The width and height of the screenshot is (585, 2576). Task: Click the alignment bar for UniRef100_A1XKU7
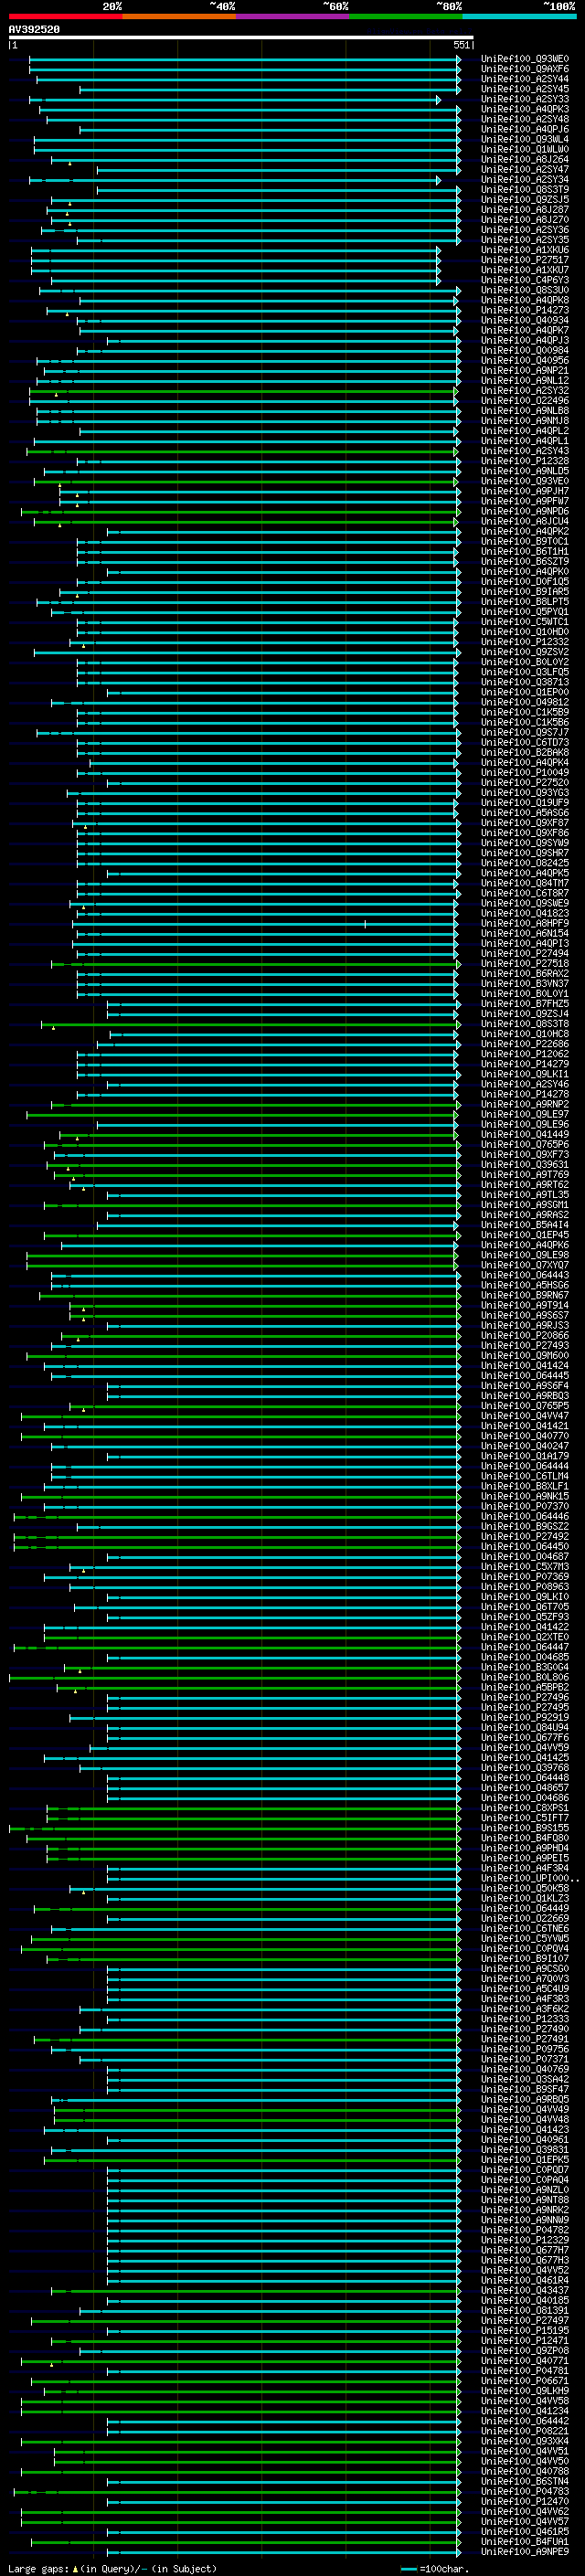coord(236,270)
